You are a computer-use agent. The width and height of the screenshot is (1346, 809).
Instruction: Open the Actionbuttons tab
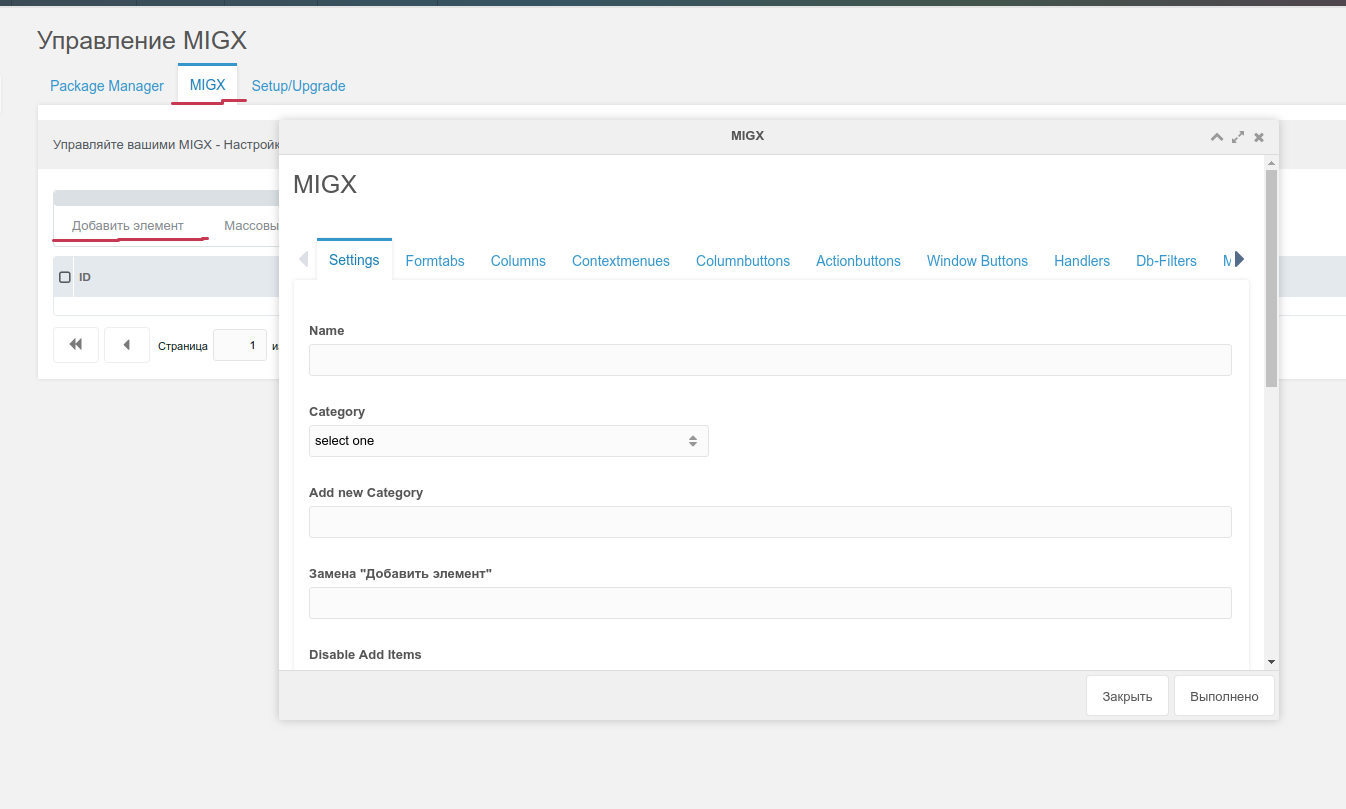click(858, 261)
